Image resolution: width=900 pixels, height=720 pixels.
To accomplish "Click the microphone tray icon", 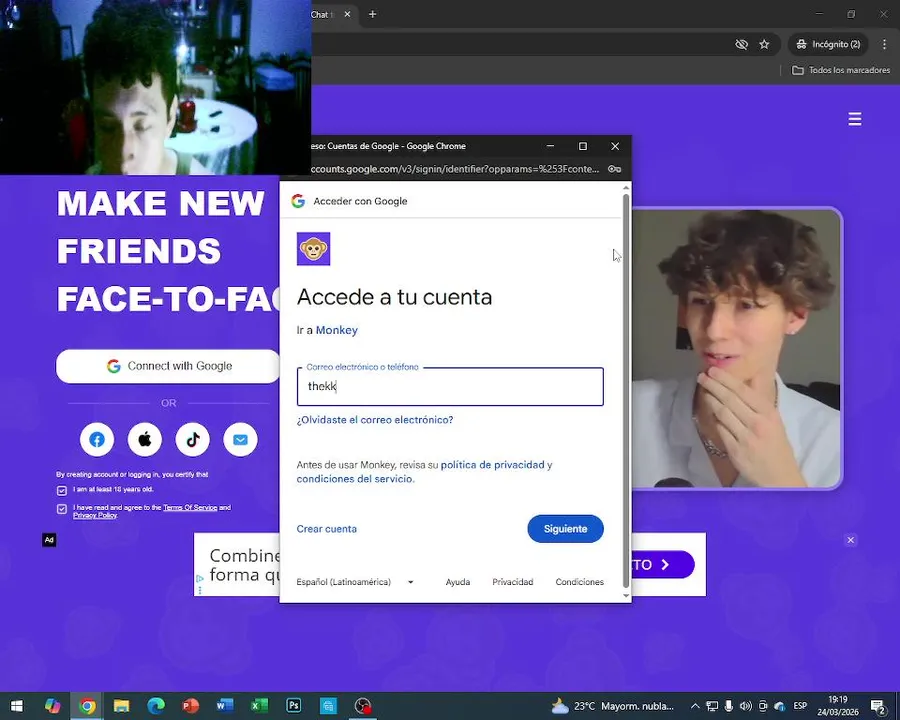I will (x=728, y=706).
